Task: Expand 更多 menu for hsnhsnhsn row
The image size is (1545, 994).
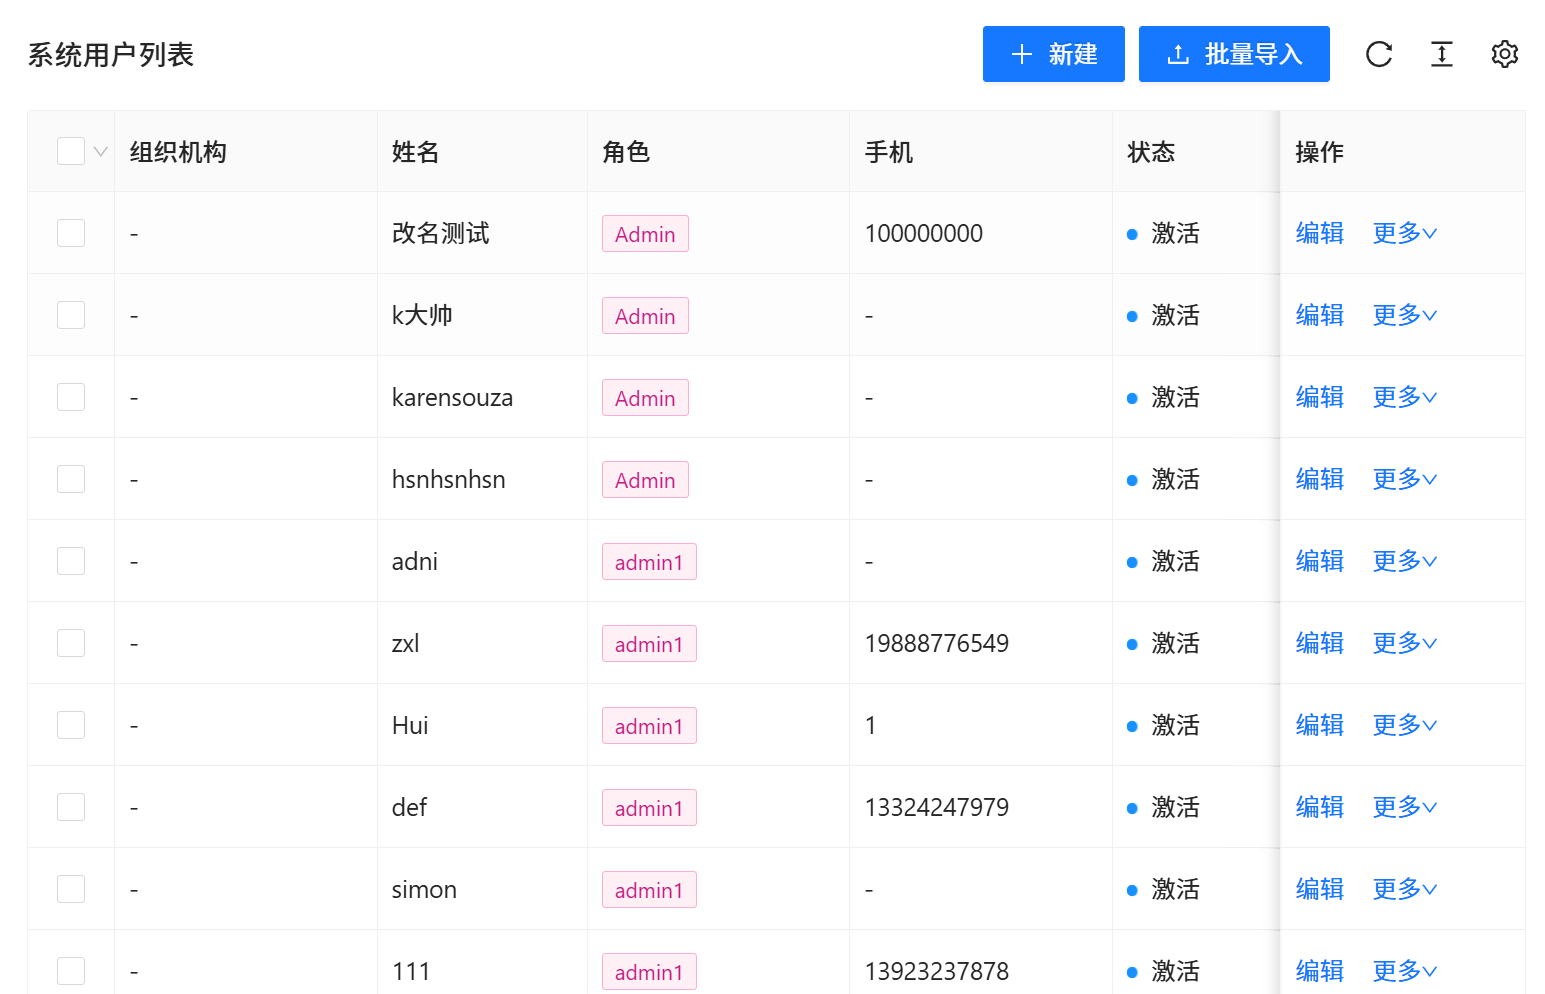Action: 1405,479
